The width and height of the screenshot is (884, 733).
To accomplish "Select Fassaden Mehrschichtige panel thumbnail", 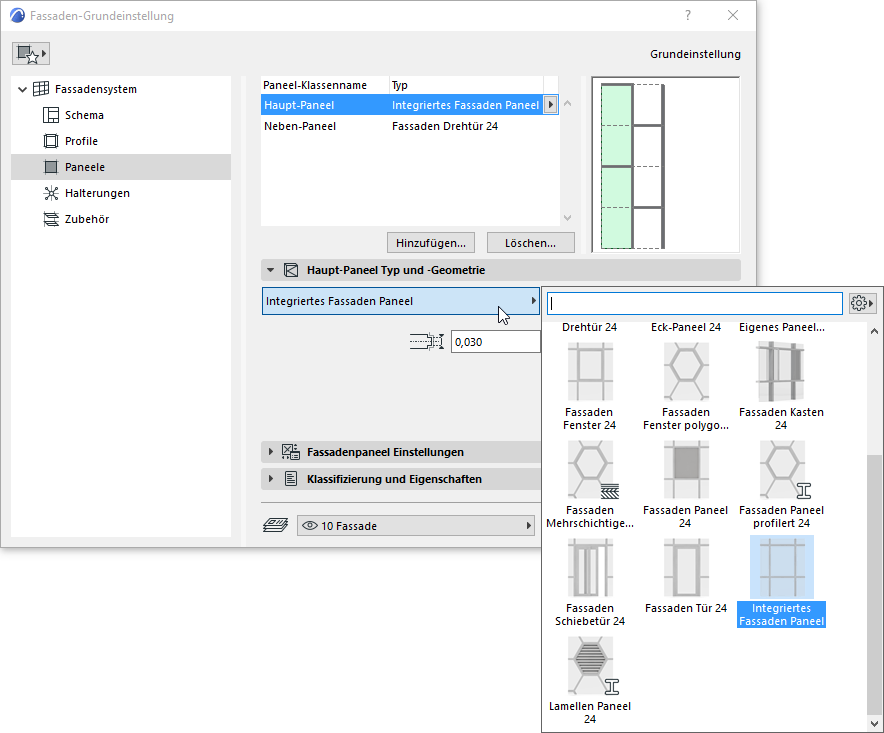I will 592,470.
